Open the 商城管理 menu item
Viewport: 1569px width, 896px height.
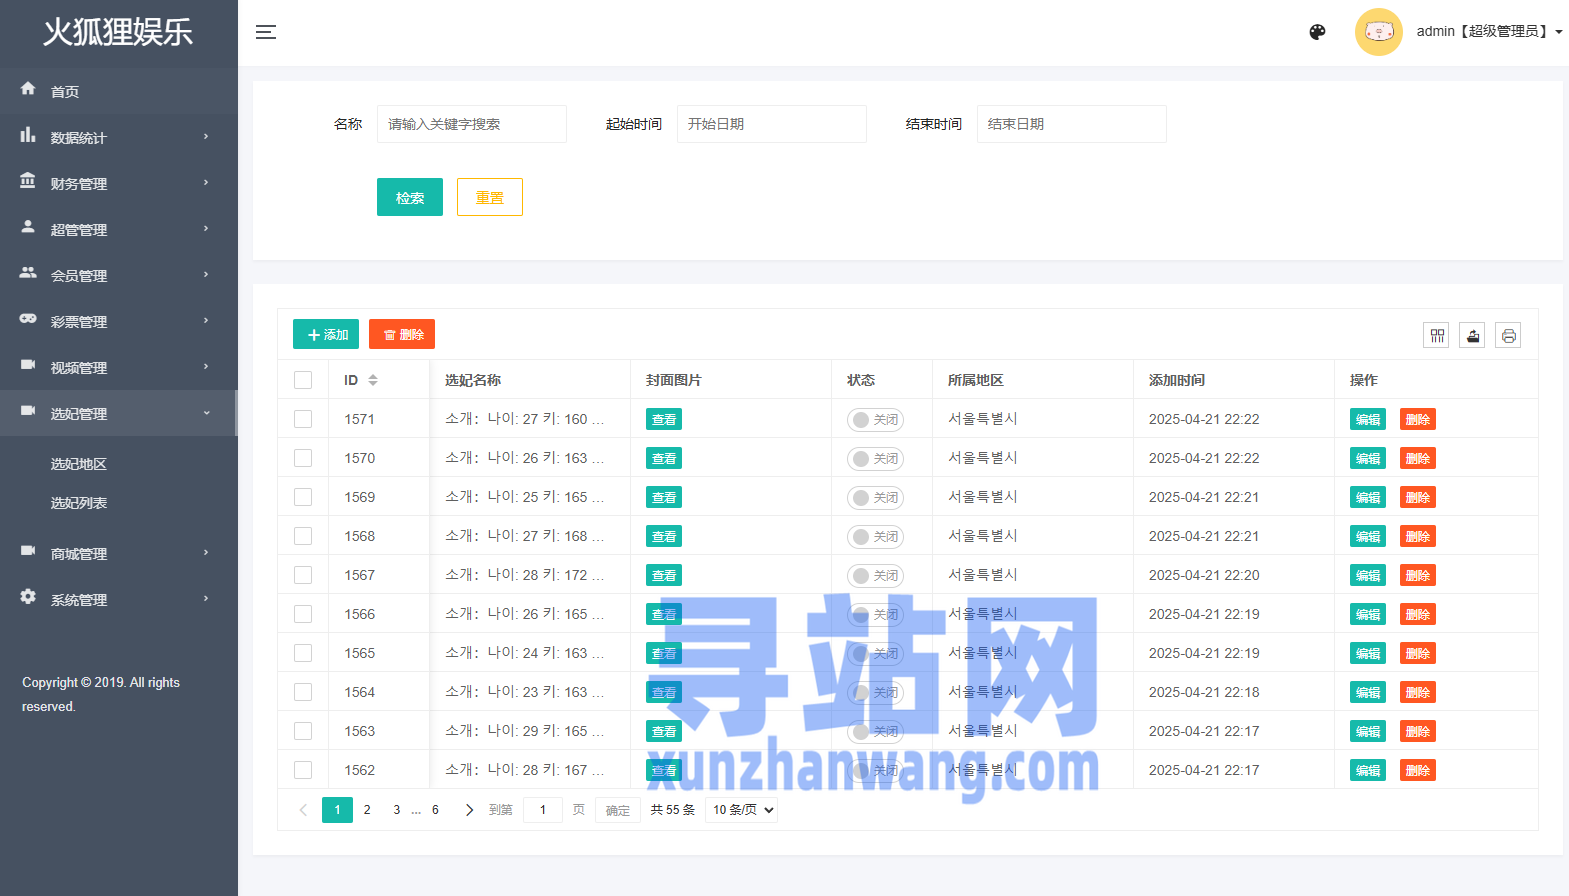tap(119, 553)
